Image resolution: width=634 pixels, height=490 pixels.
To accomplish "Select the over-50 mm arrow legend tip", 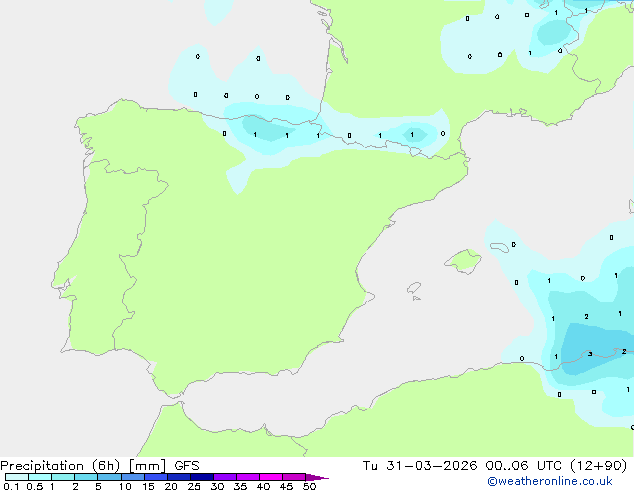I will (x=317, y=477).
